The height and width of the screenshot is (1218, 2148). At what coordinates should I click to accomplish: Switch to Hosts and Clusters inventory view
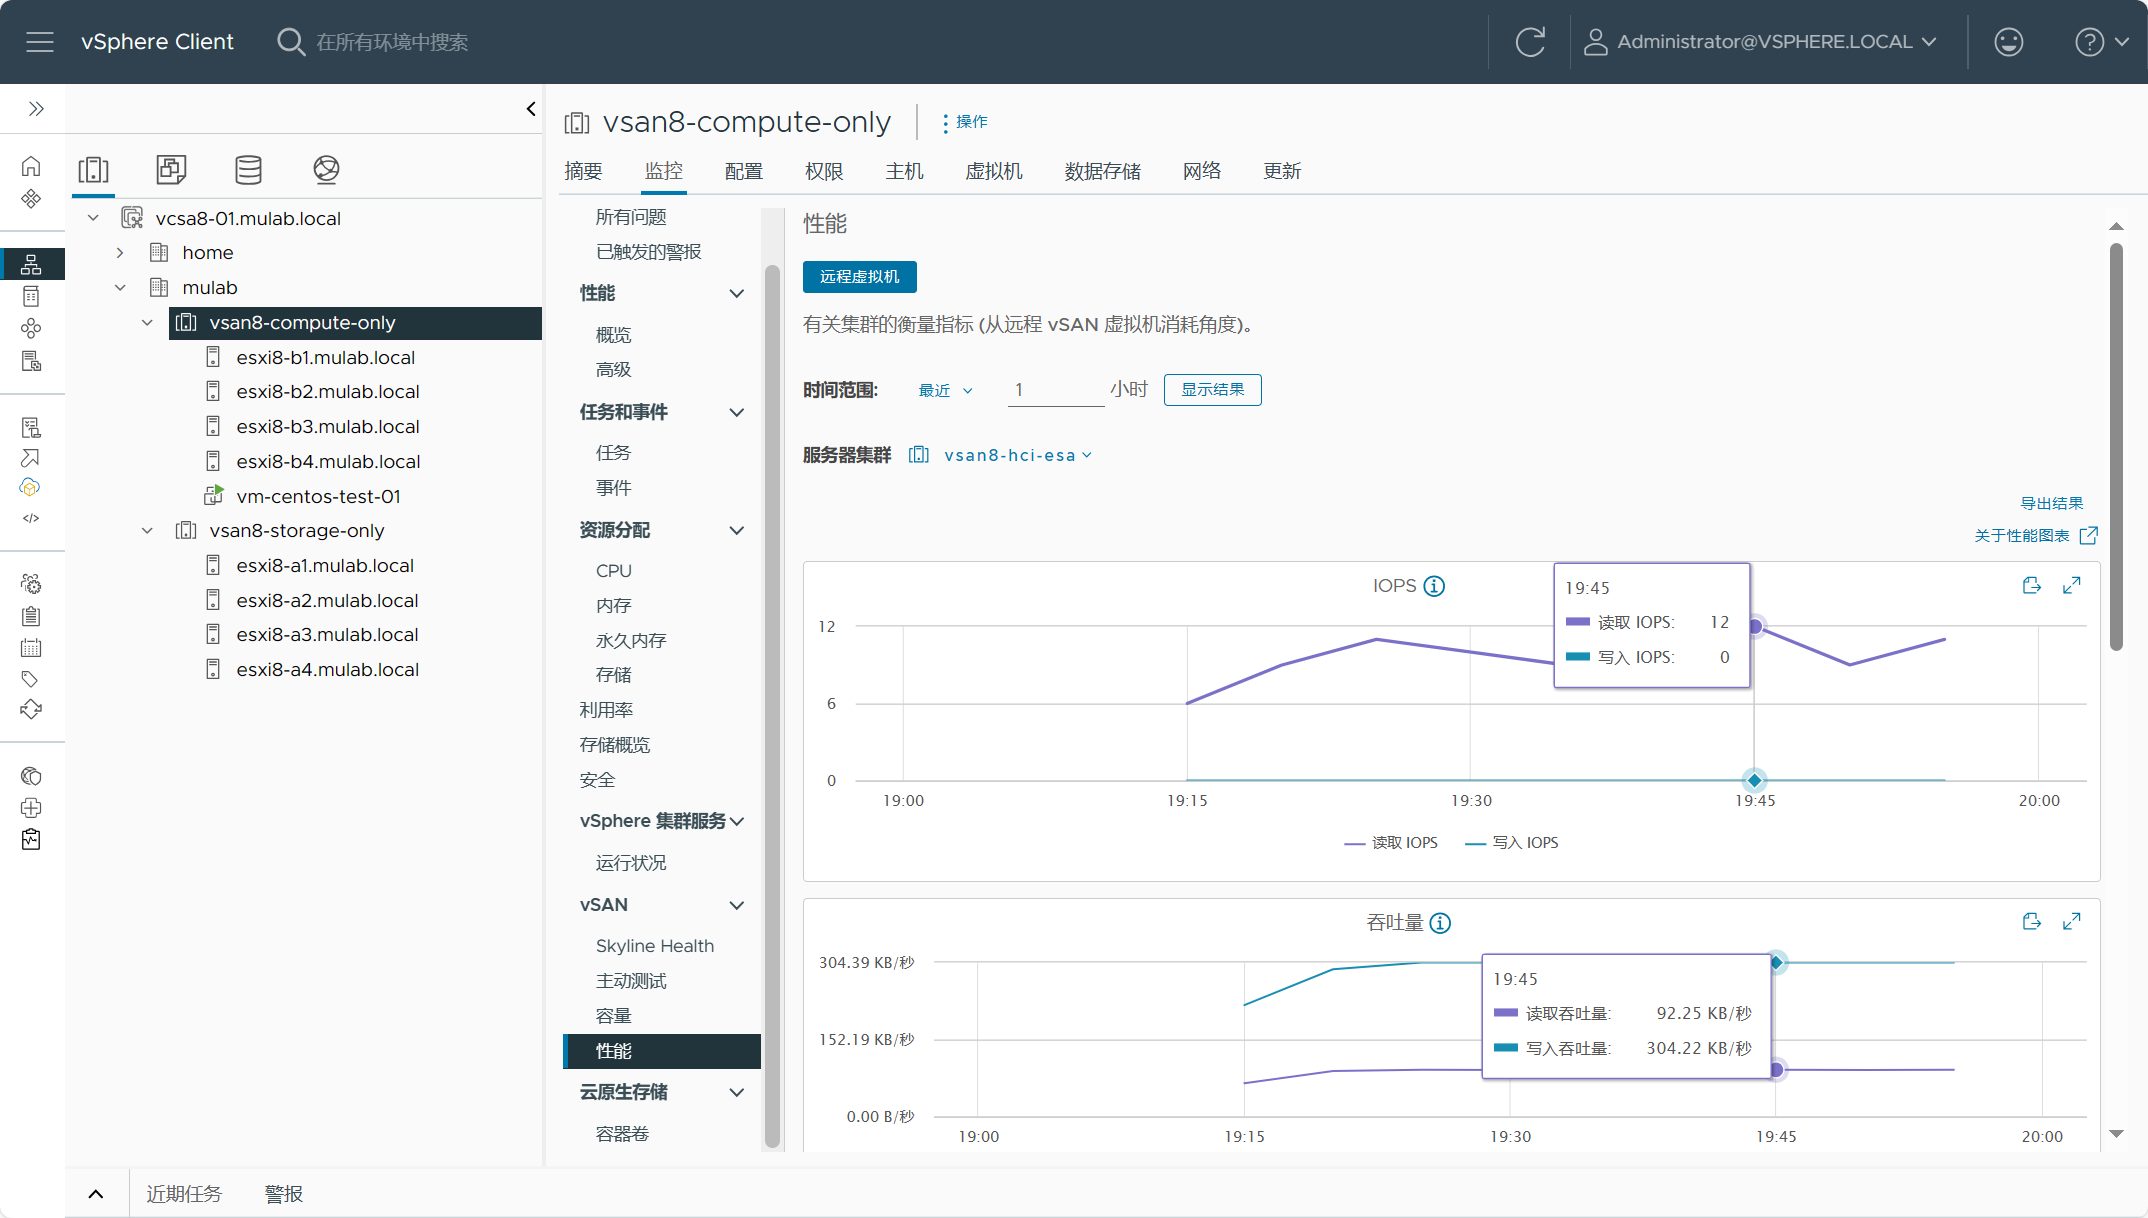(93, 170)
